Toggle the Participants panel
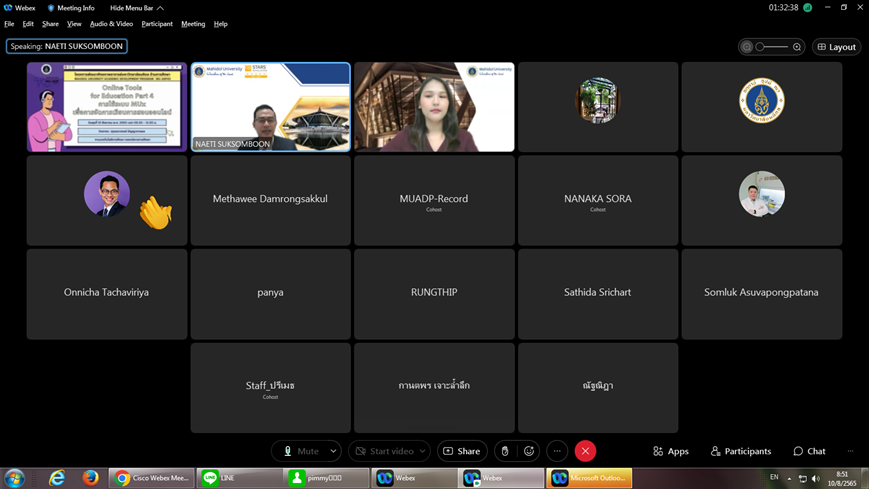 tap(740, 451)
